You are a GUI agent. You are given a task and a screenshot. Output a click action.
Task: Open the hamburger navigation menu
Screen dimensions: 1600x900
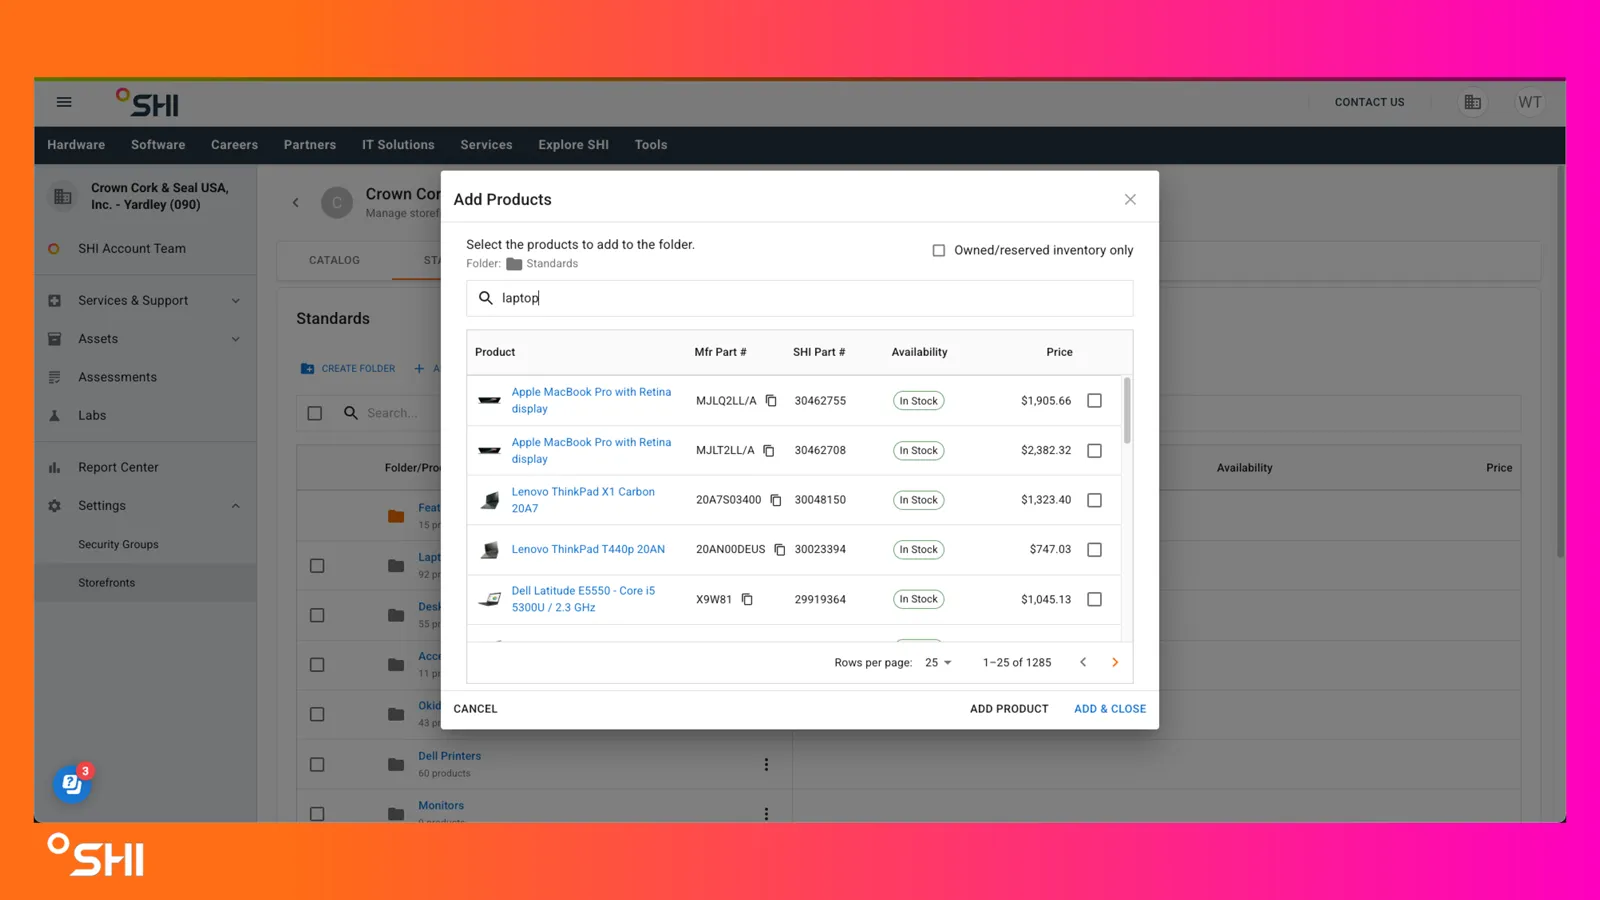click(64, 102)
